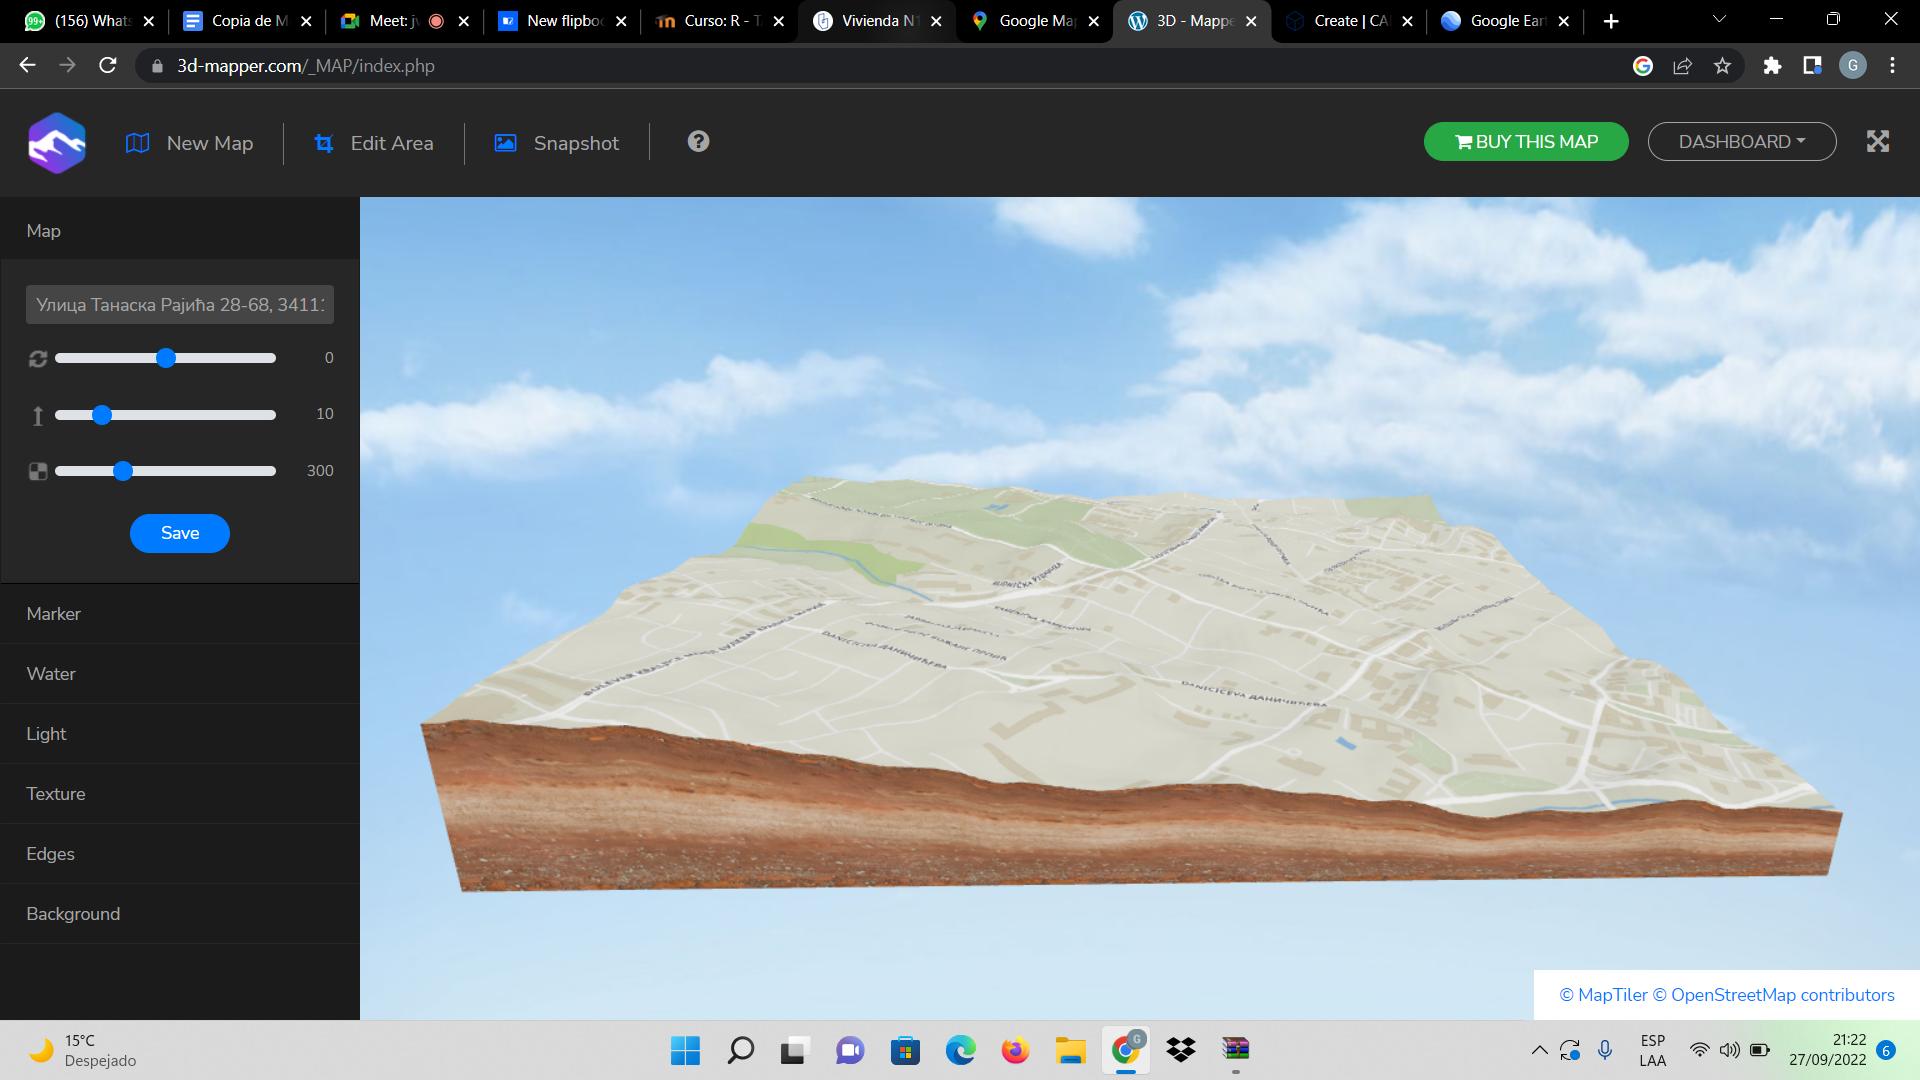Bookmark the page with the star icon
The image size is (1920, 1080).
(1722, 66)
